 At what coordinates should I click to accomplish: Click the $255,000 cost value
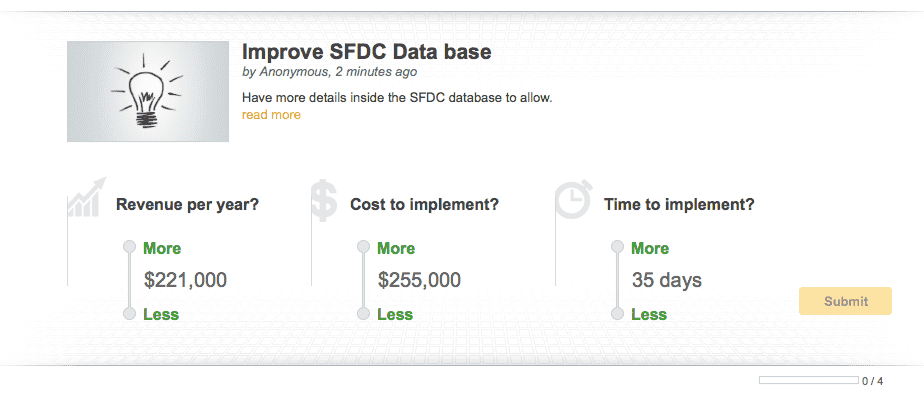click(419, 280)
